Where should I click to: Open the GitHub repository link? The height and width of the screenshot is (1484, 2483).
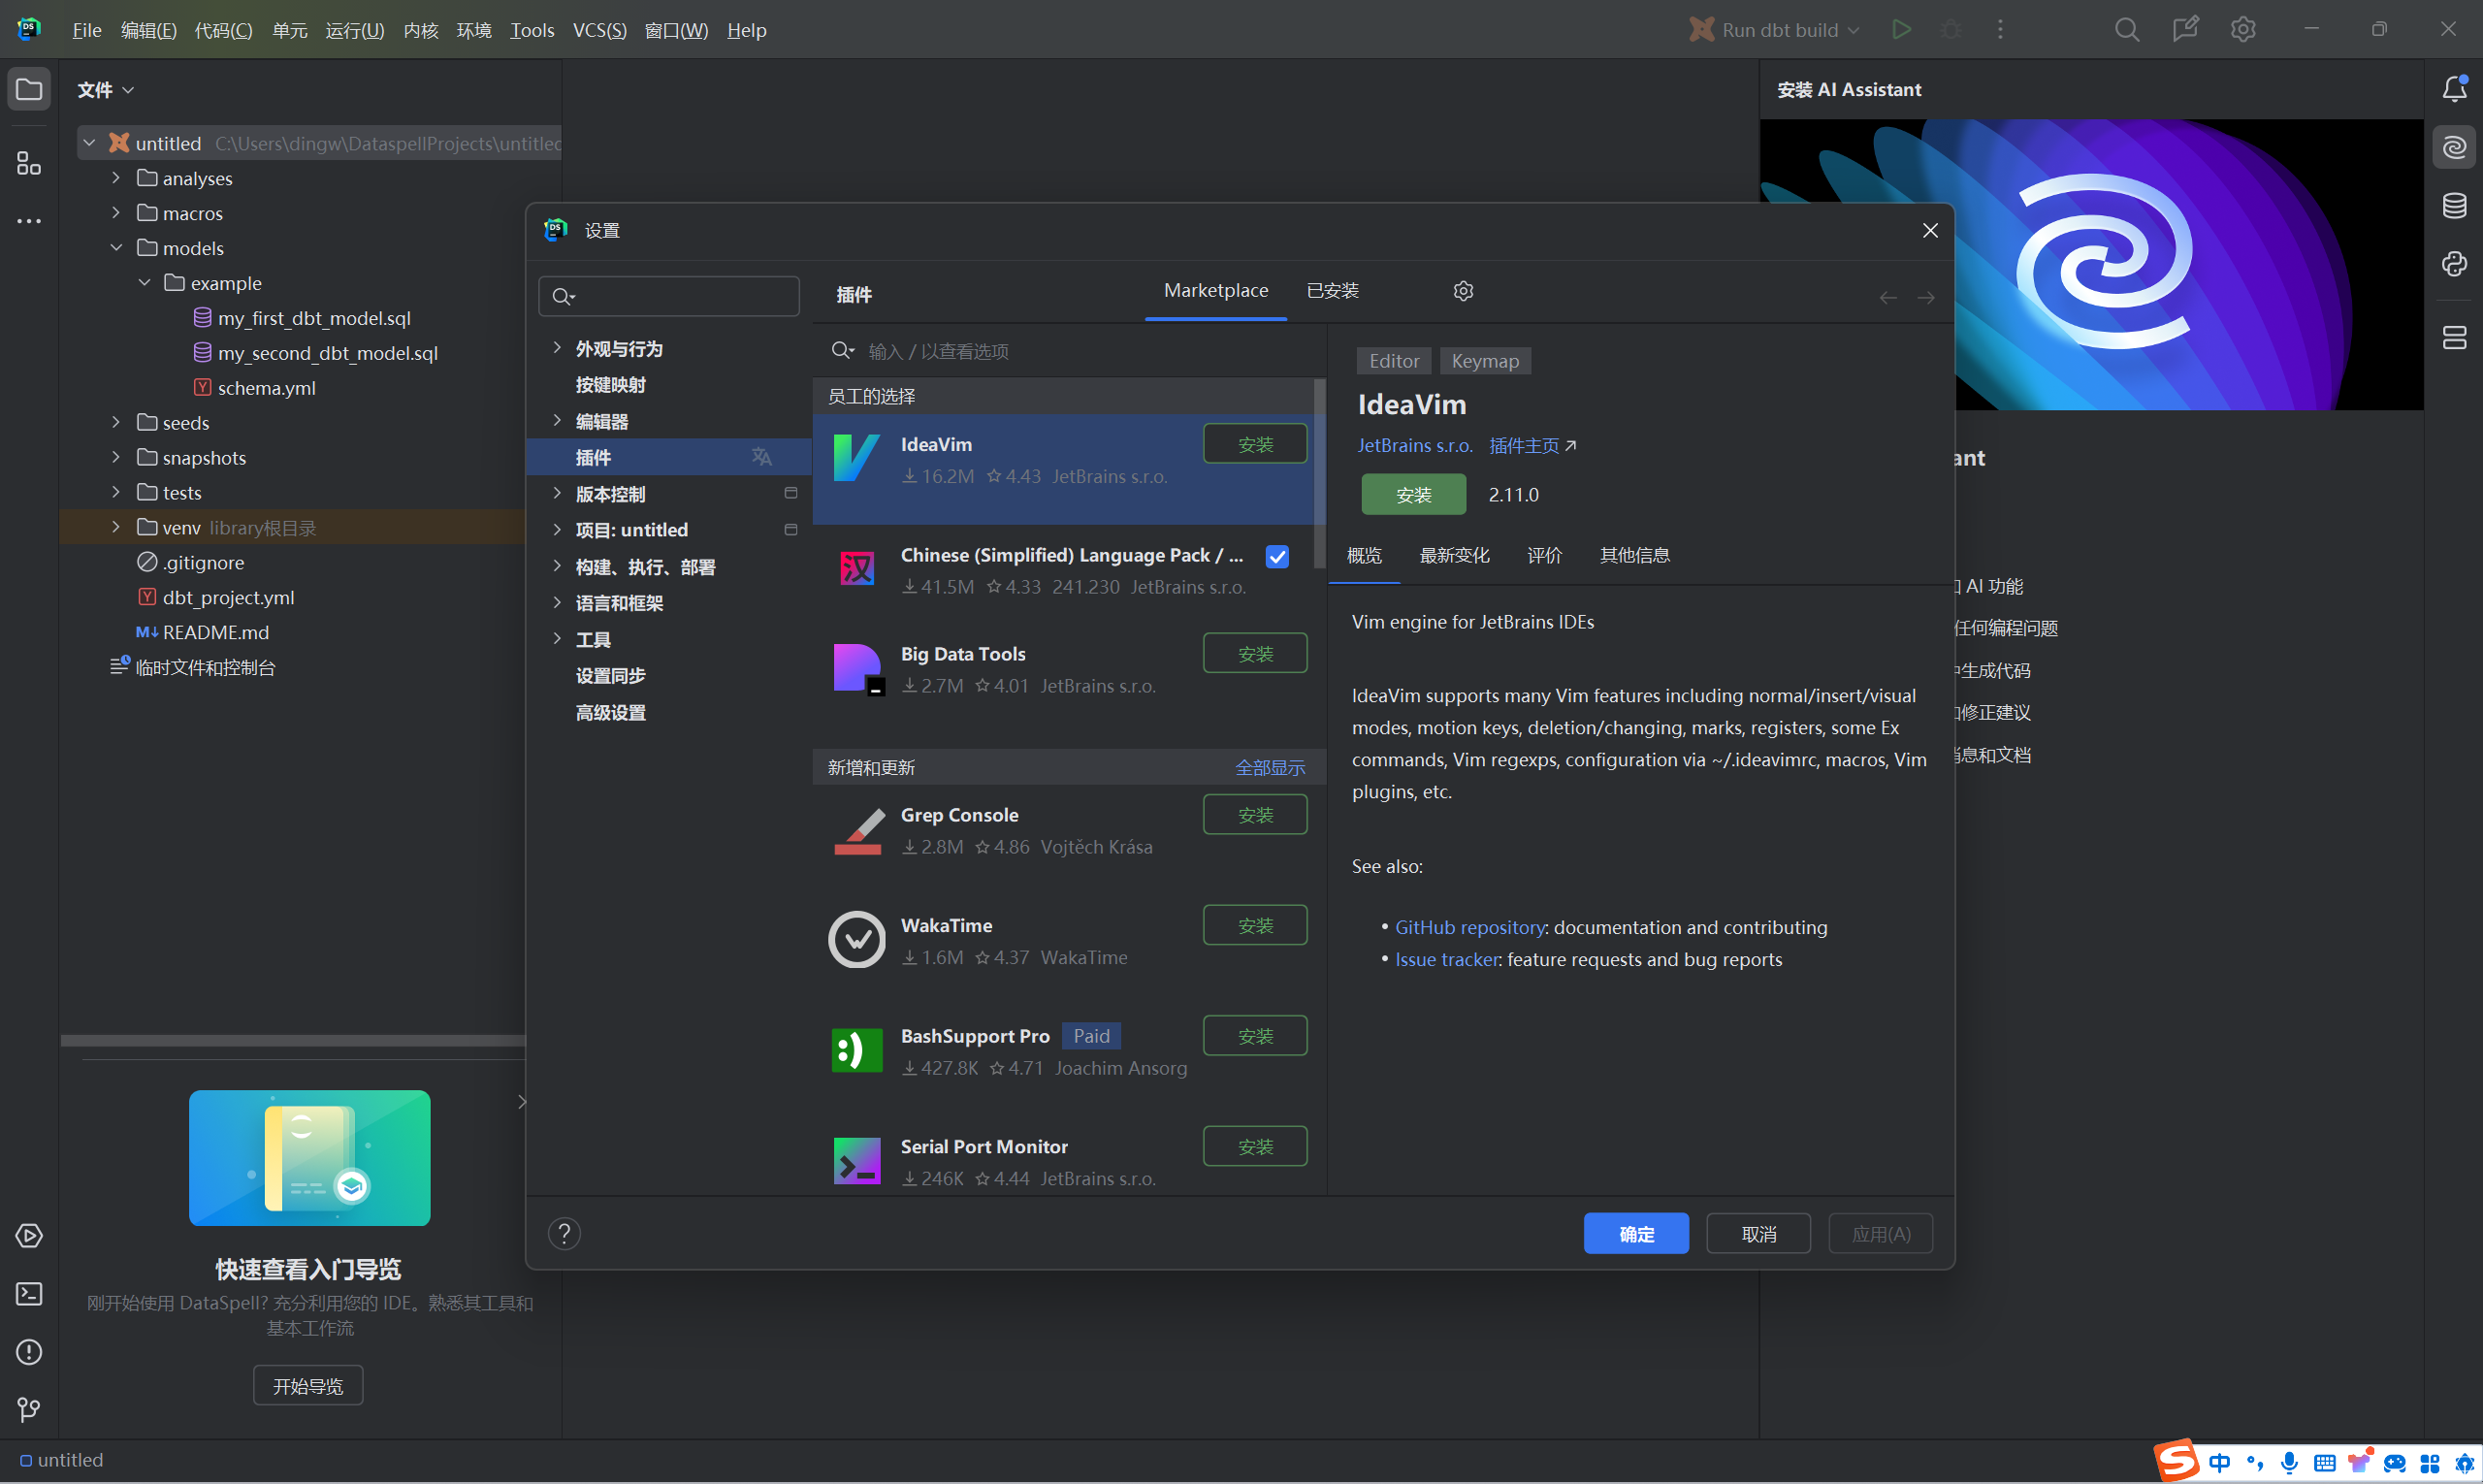tap(1469, 927)
